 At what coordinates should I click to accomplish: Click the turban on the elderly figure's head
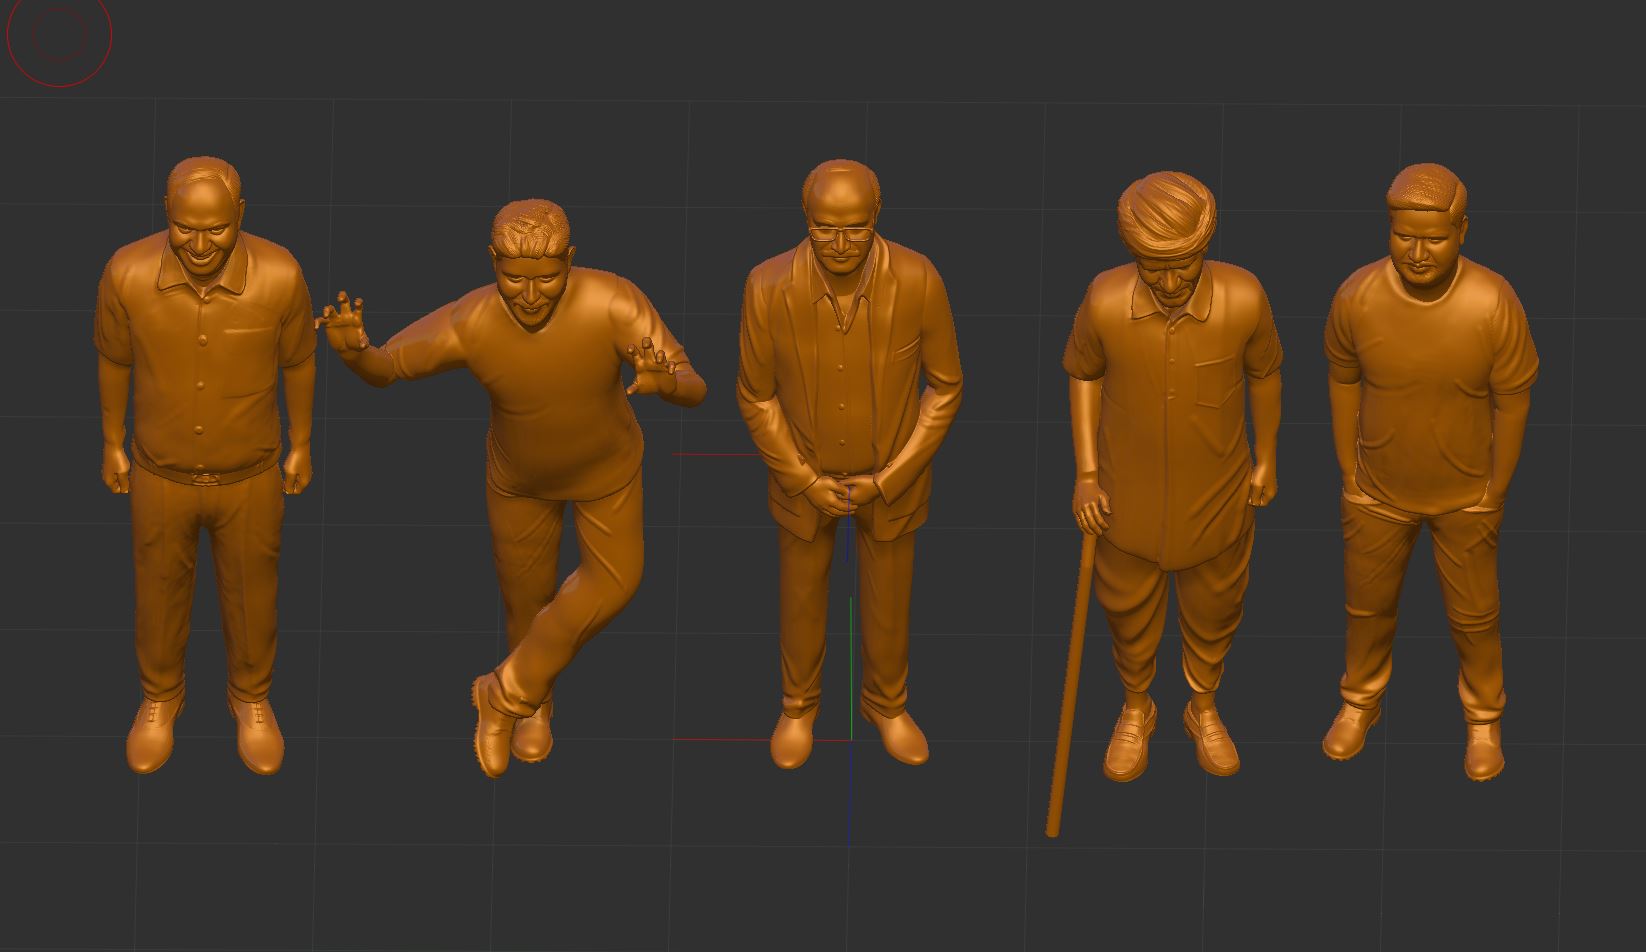[x=1168, y=210]
